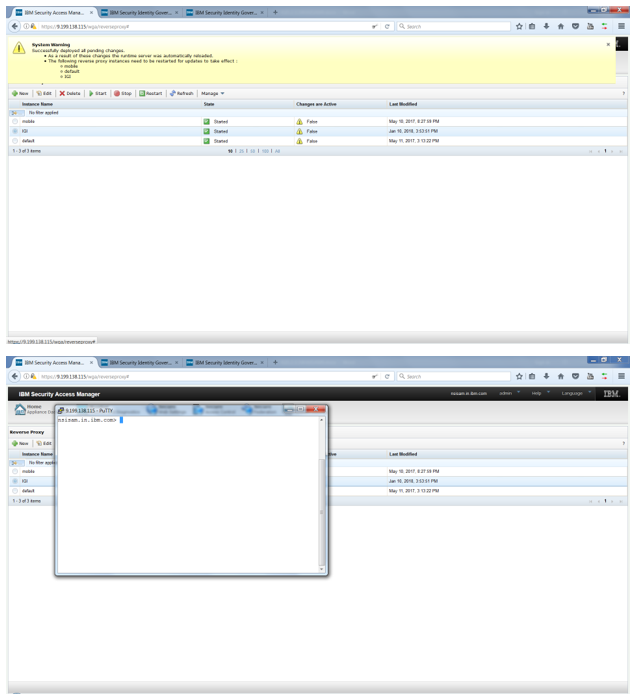Screen dimensions: 635x700
Task: Select the IGI instance radio in System Warning window
Action: tap(15, 131)
